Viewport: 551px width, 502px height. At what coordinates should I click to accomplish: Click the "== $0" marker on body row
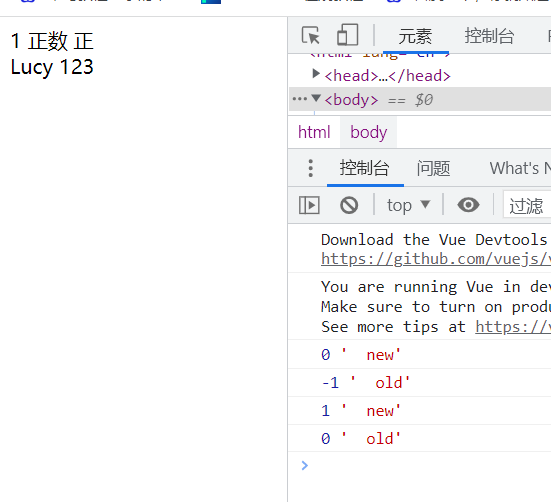(x=410, y=100)
